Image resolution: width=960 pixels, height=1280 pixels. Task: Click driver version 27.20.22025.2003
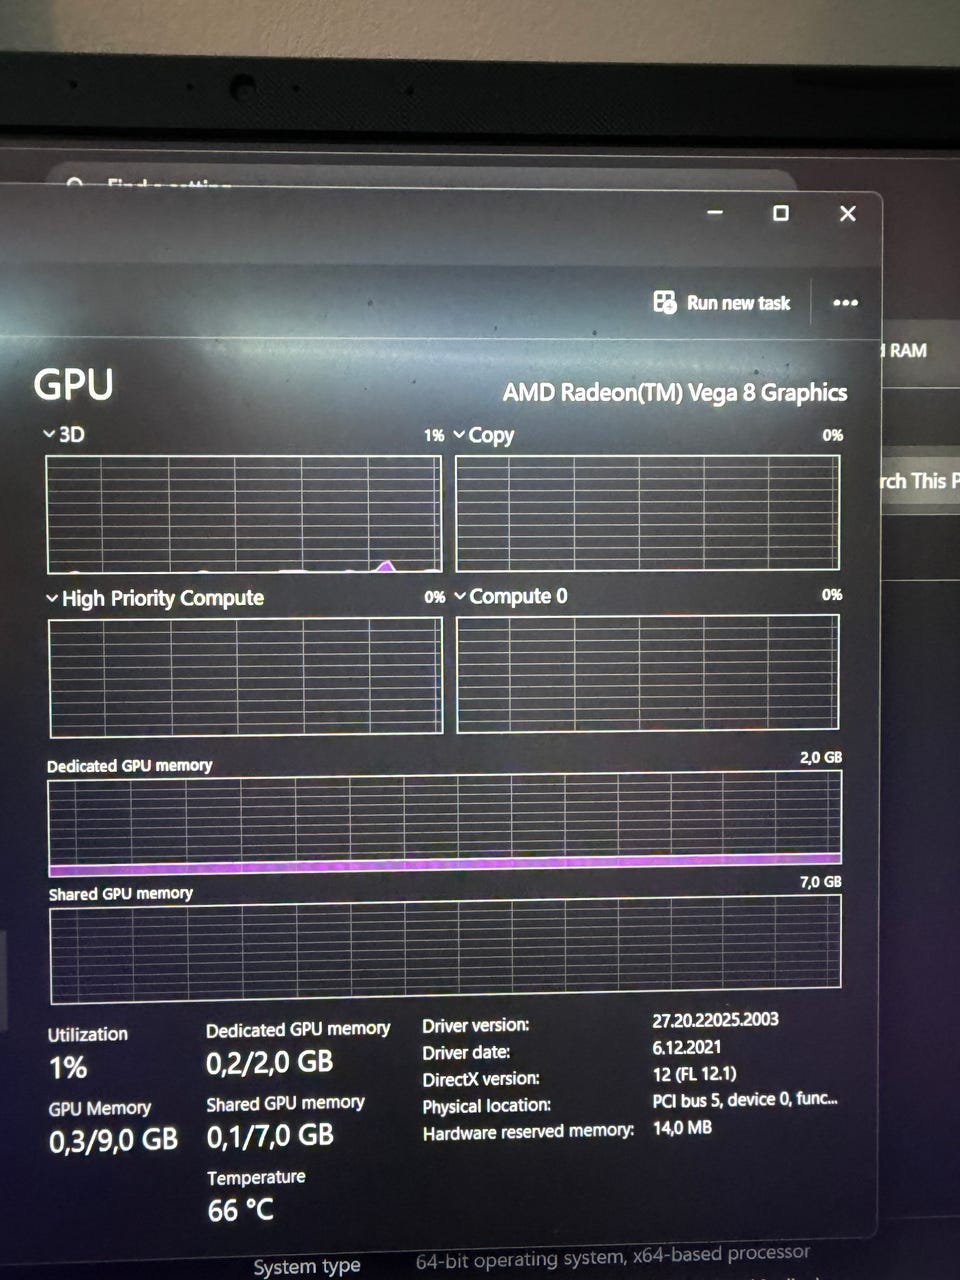715,1020
